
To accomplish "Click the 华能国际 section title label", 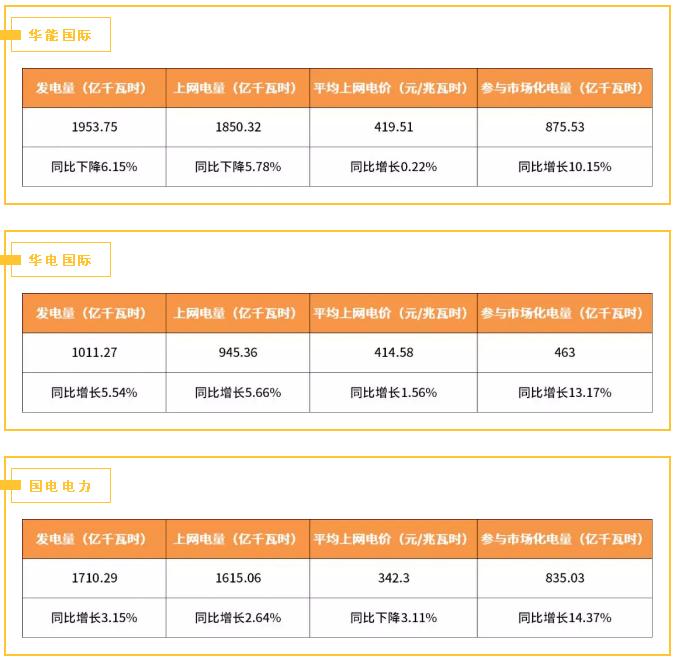I will click(x=61, y=35).
